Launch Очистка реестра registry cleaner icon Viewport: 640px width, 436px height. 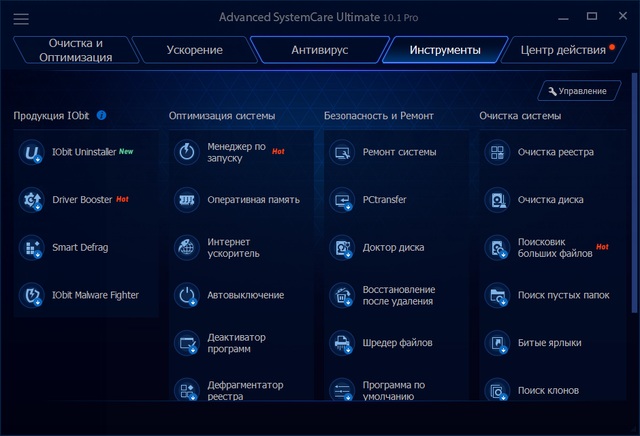497,153
